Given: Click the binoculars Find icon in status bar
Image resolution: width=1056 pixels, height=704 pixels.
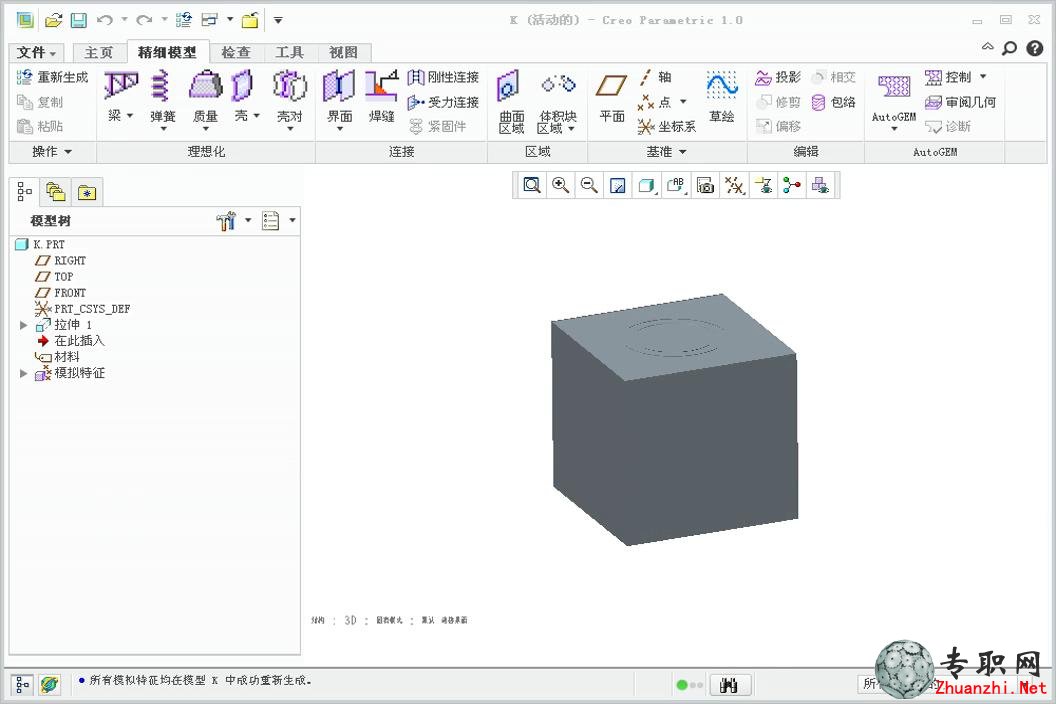Looking at the screenshot, I should [729, 685].
